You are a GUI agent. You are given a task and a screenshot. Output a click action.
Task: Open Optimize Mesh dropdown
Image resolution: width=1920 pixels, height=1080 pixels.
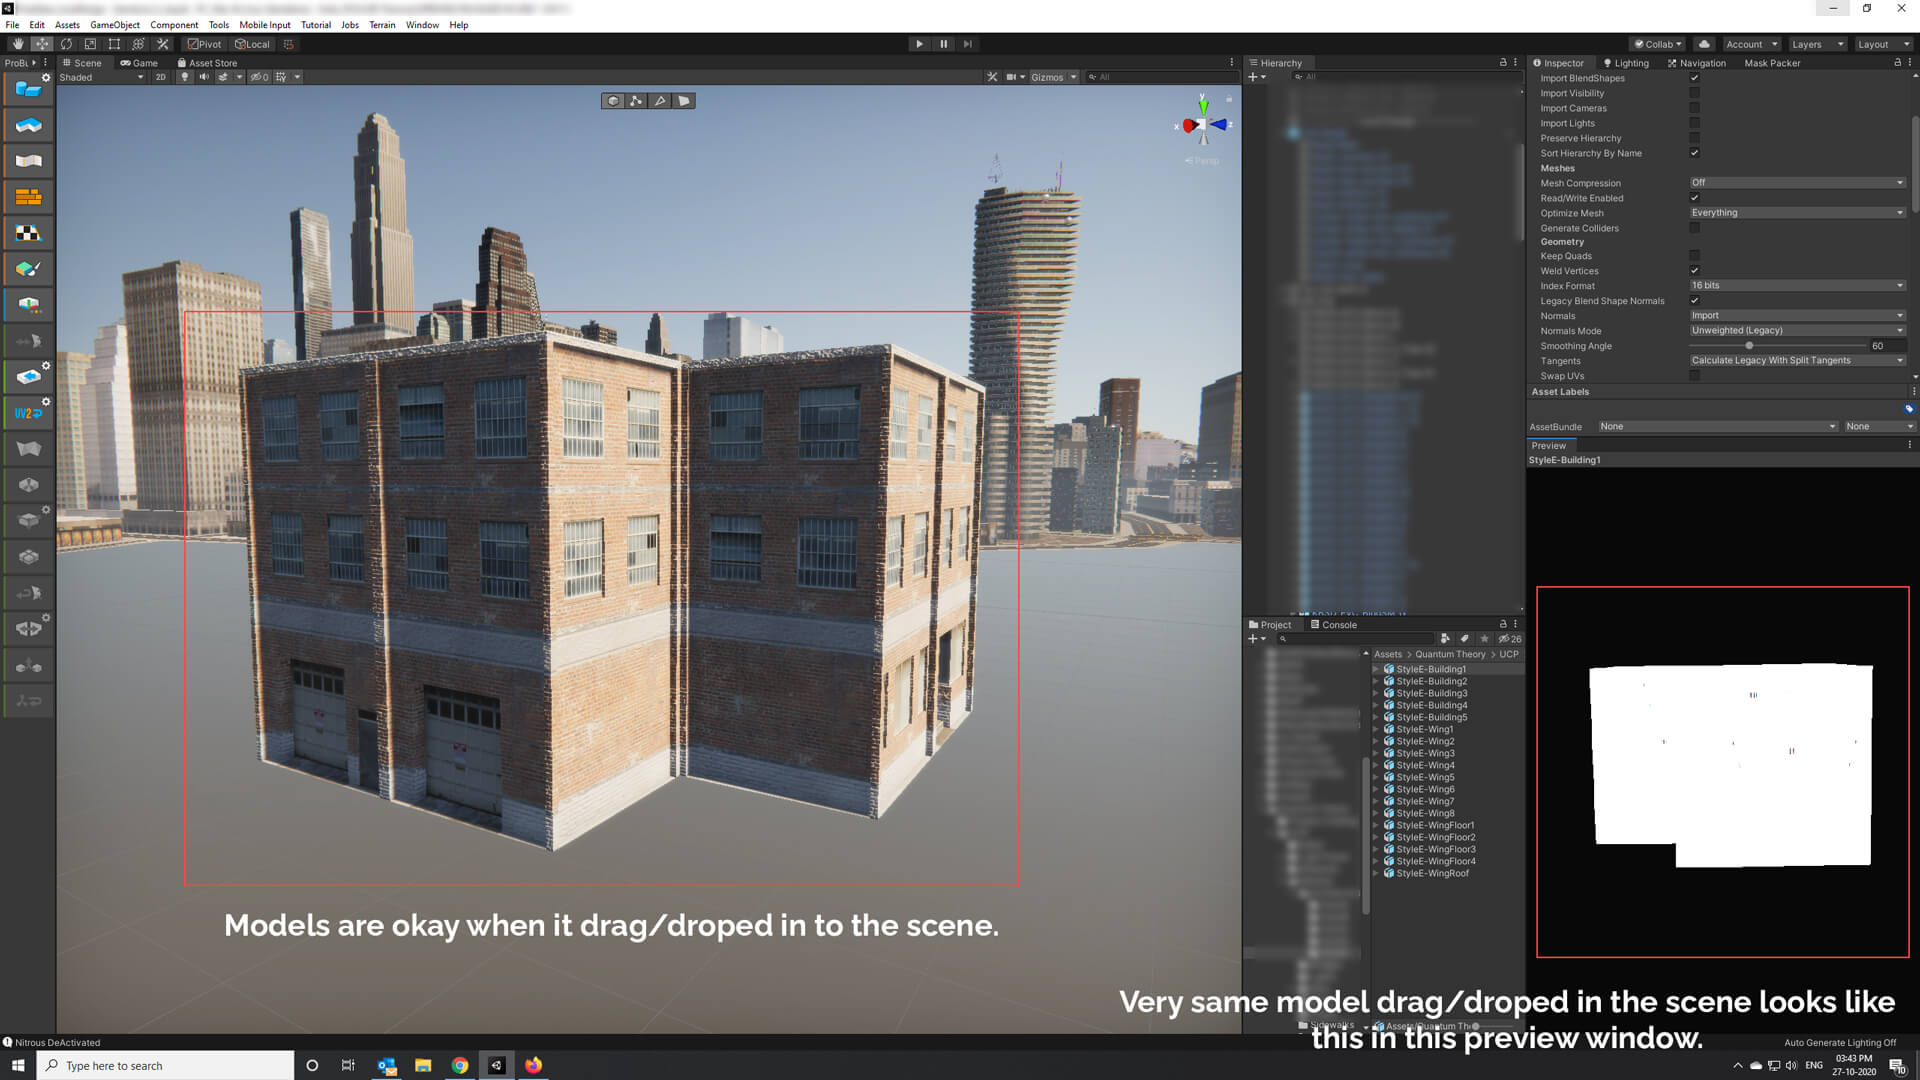1797,213
